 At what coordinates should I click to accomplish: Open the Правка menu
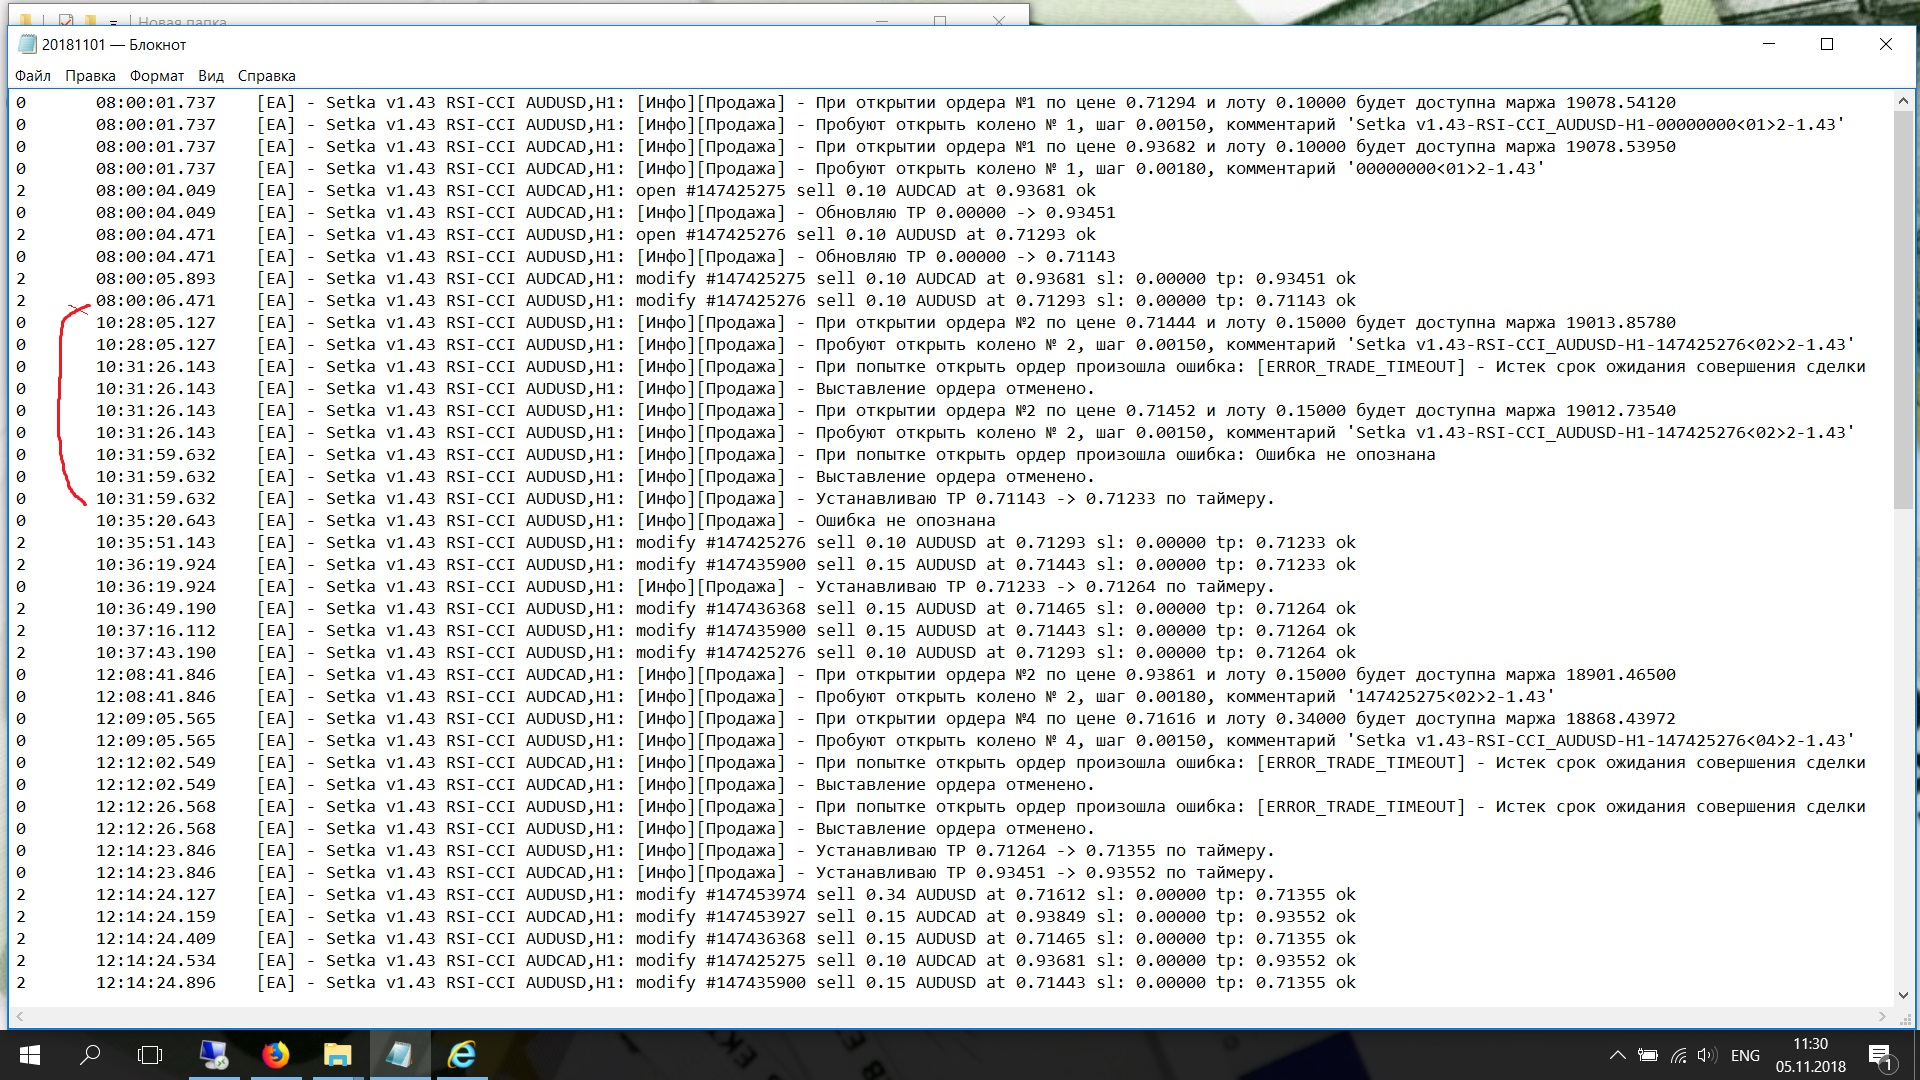click(x=90, y=76)
